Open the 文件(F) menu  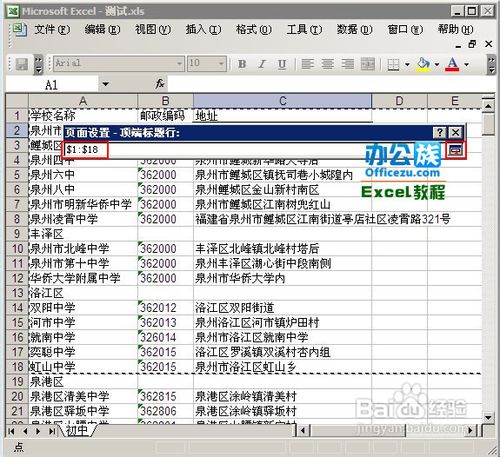pos(52,30)
